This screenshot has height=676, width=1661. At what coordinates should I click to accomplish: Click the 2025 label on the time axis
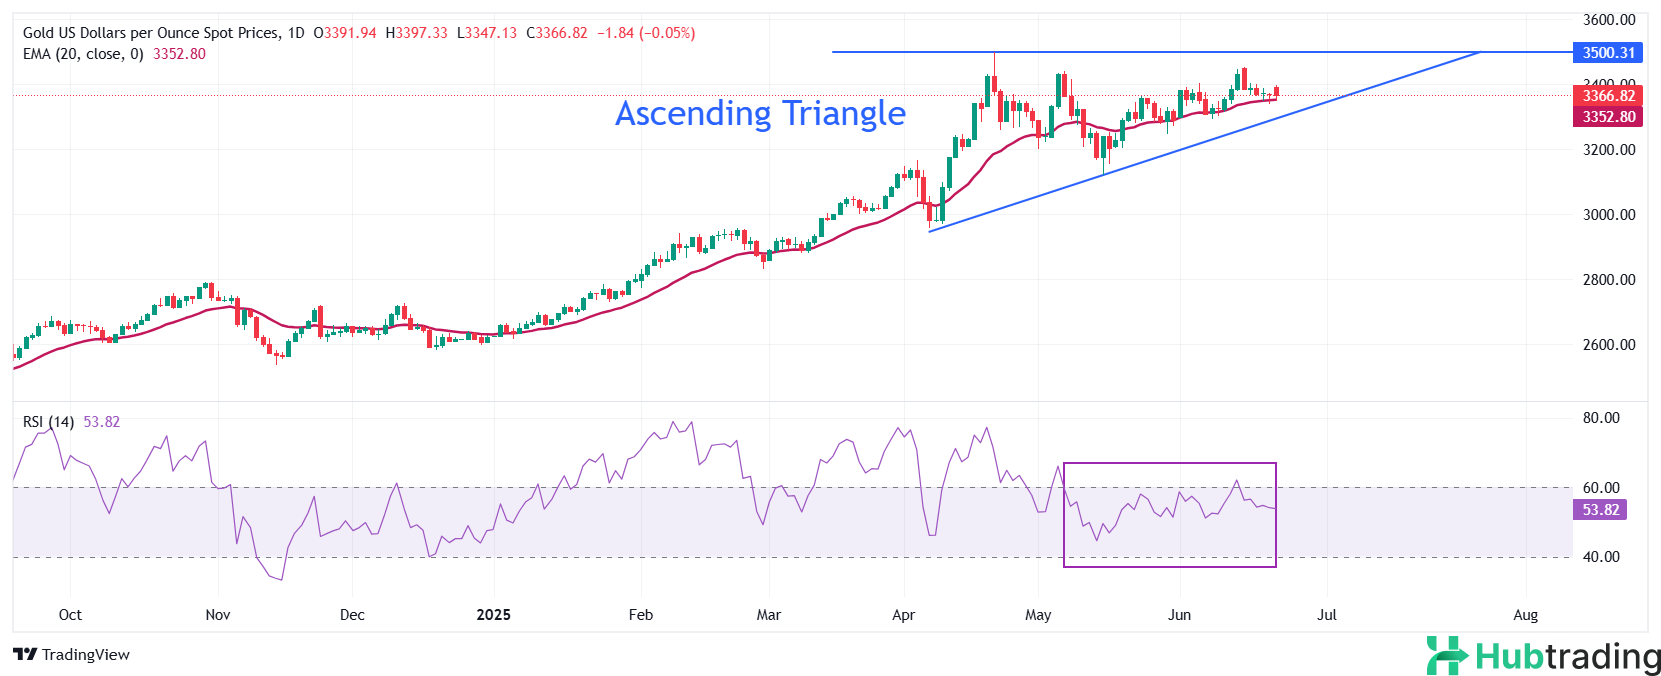493,615
